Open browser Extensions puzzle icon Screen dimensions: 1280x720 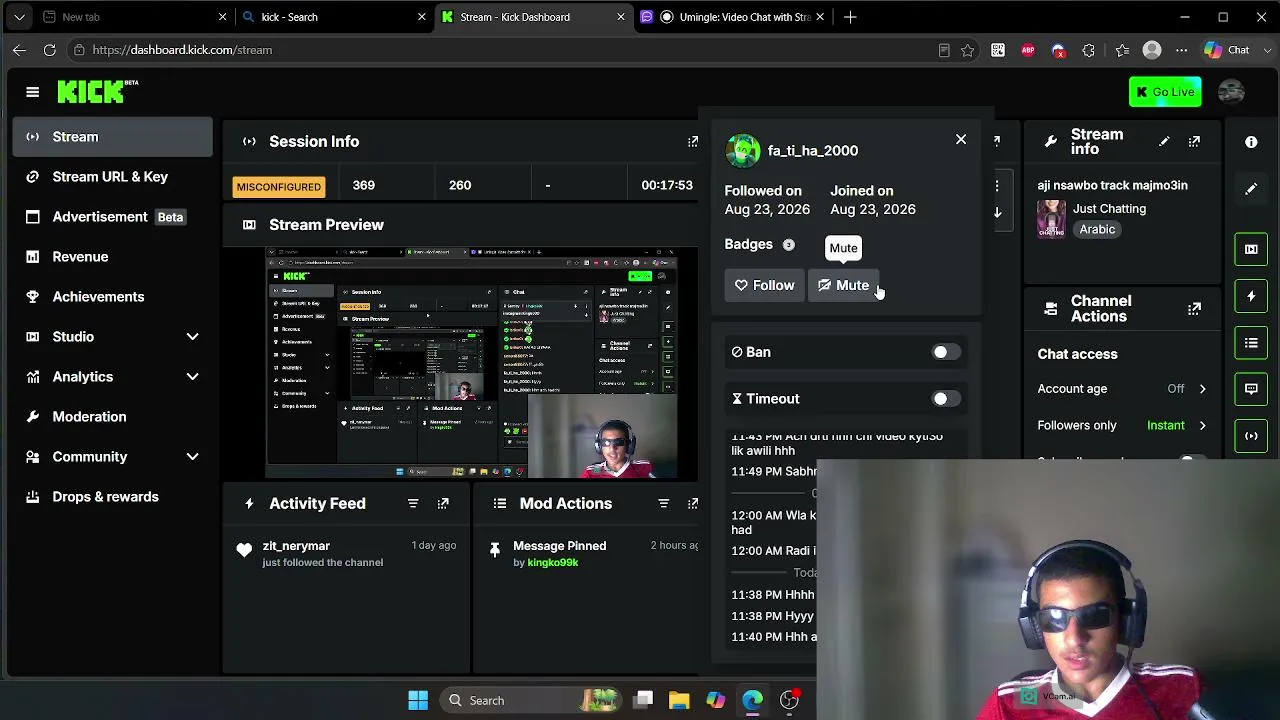1089,50
